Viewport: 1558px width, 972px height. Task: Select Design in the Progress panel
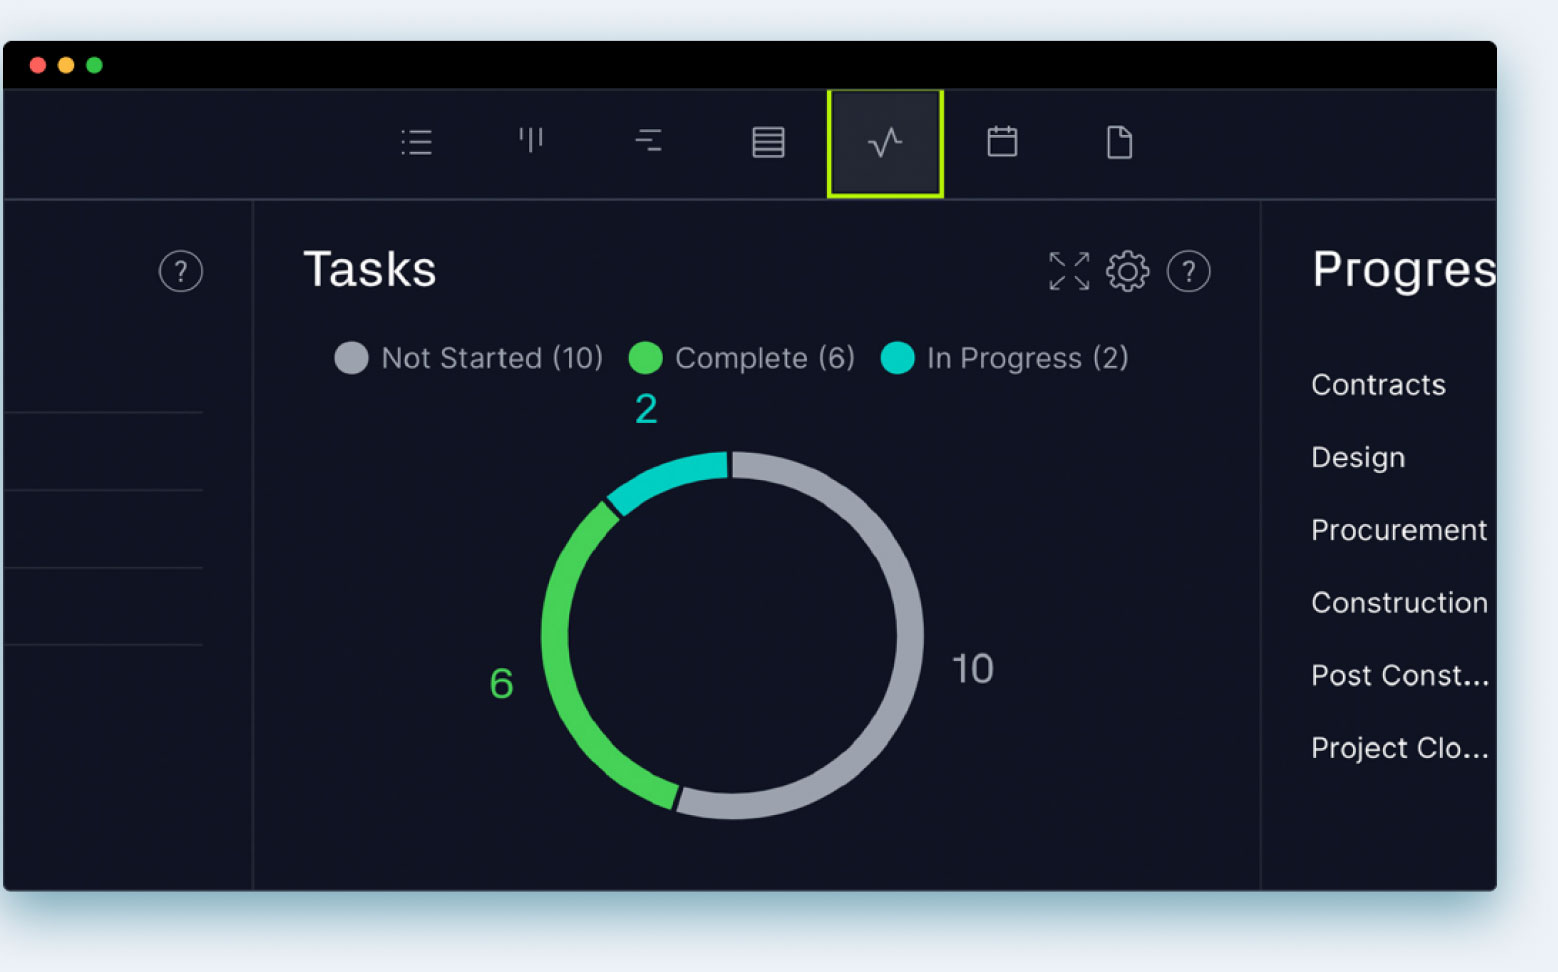click(1357, 457)
